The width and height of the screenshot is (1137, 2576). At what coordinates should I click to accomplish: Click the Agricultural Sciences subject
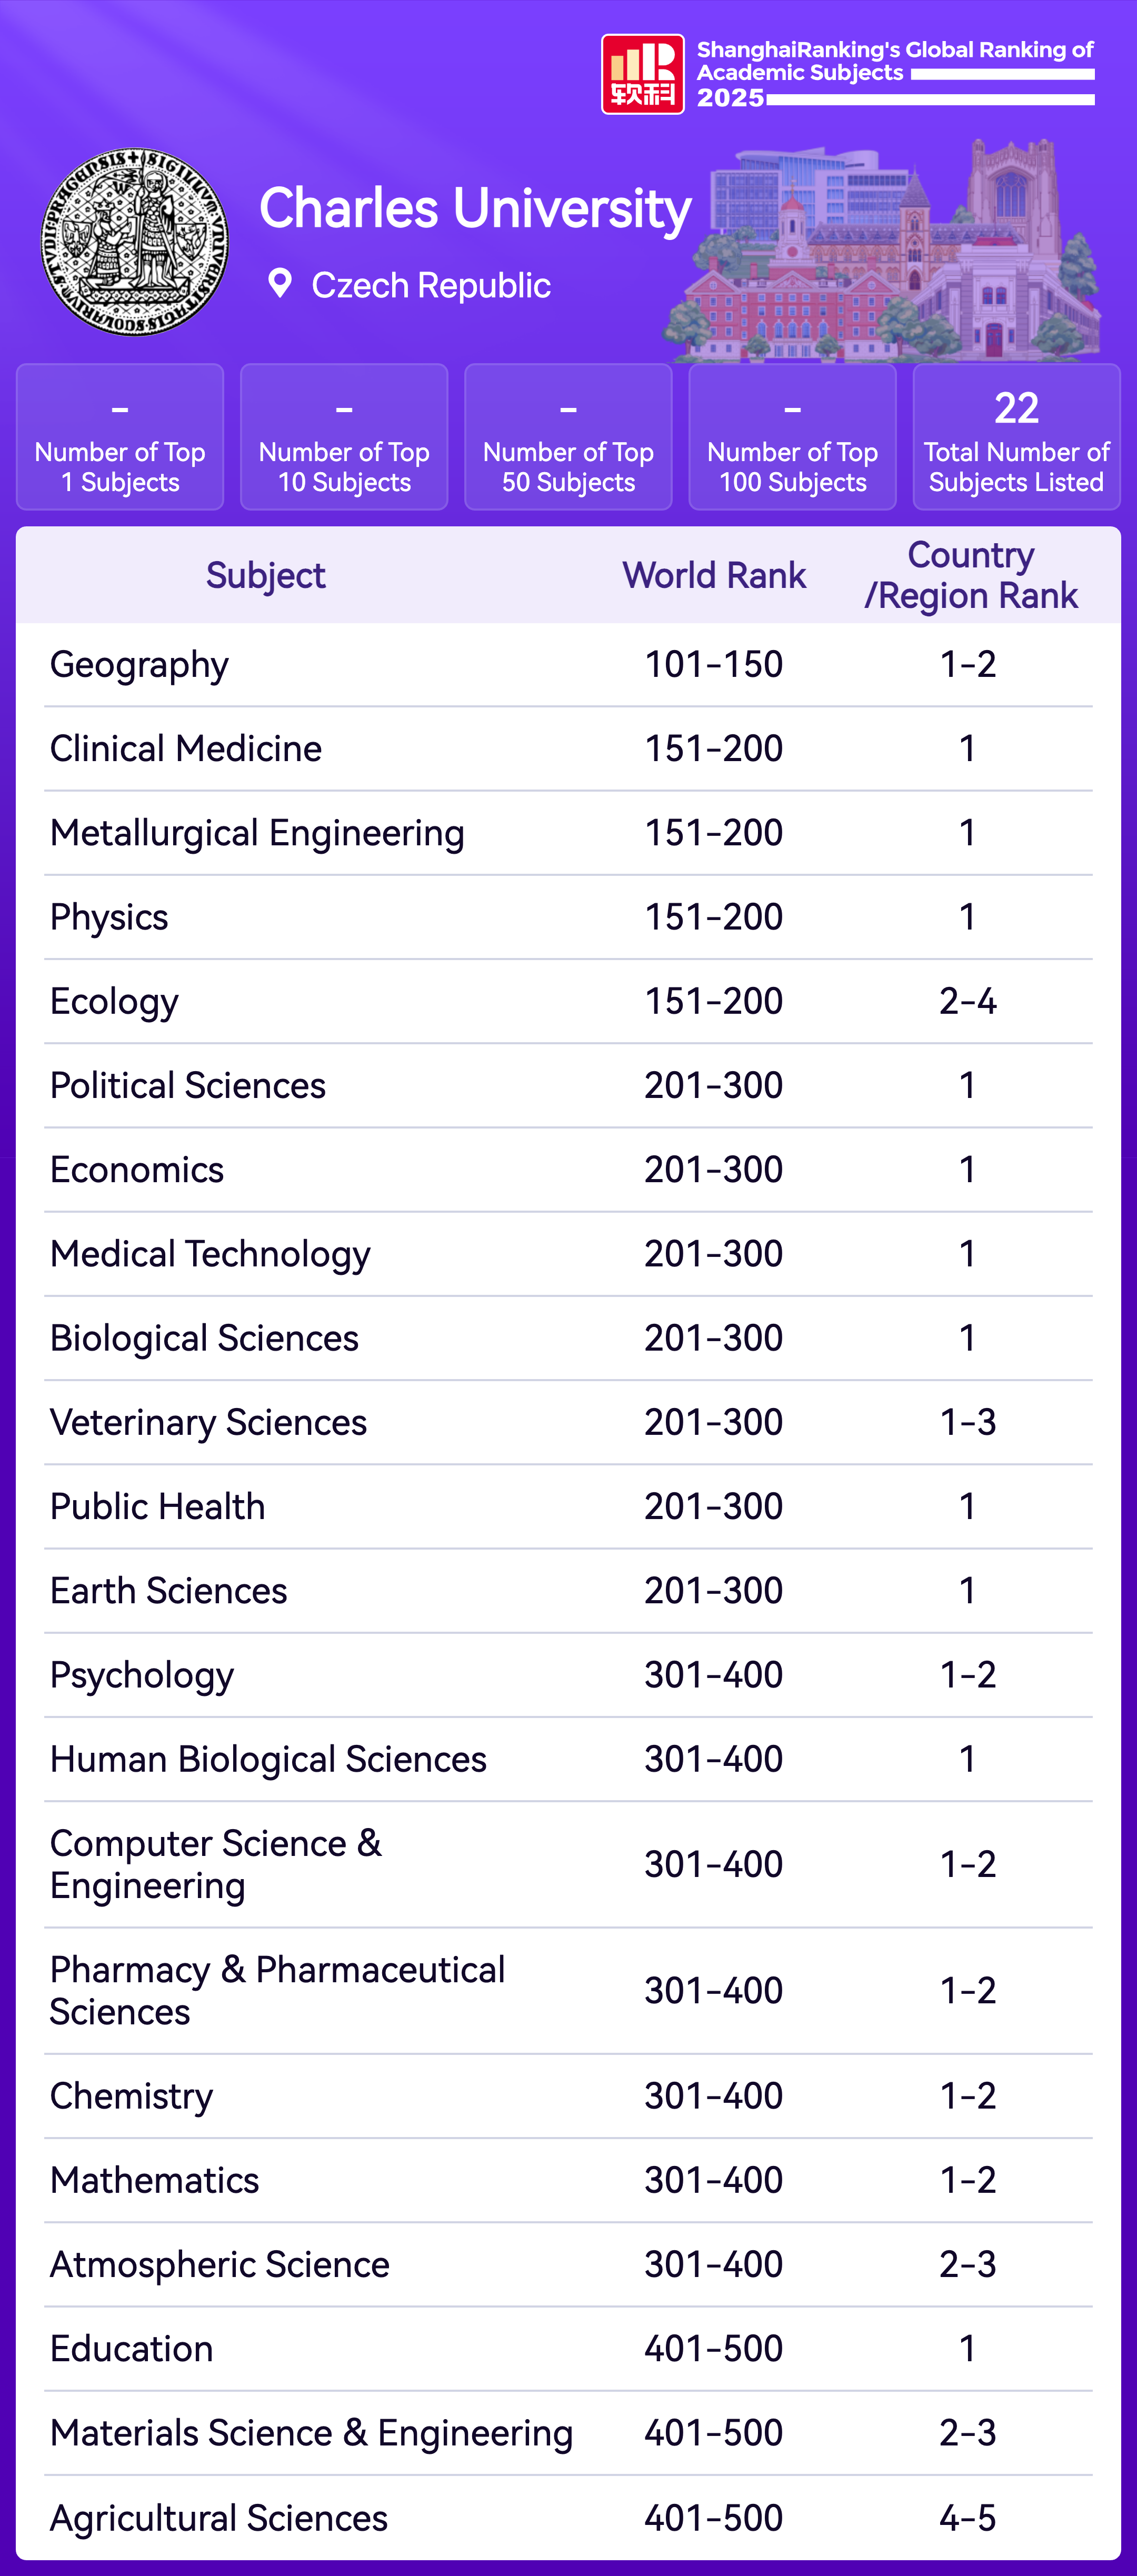219,2517
